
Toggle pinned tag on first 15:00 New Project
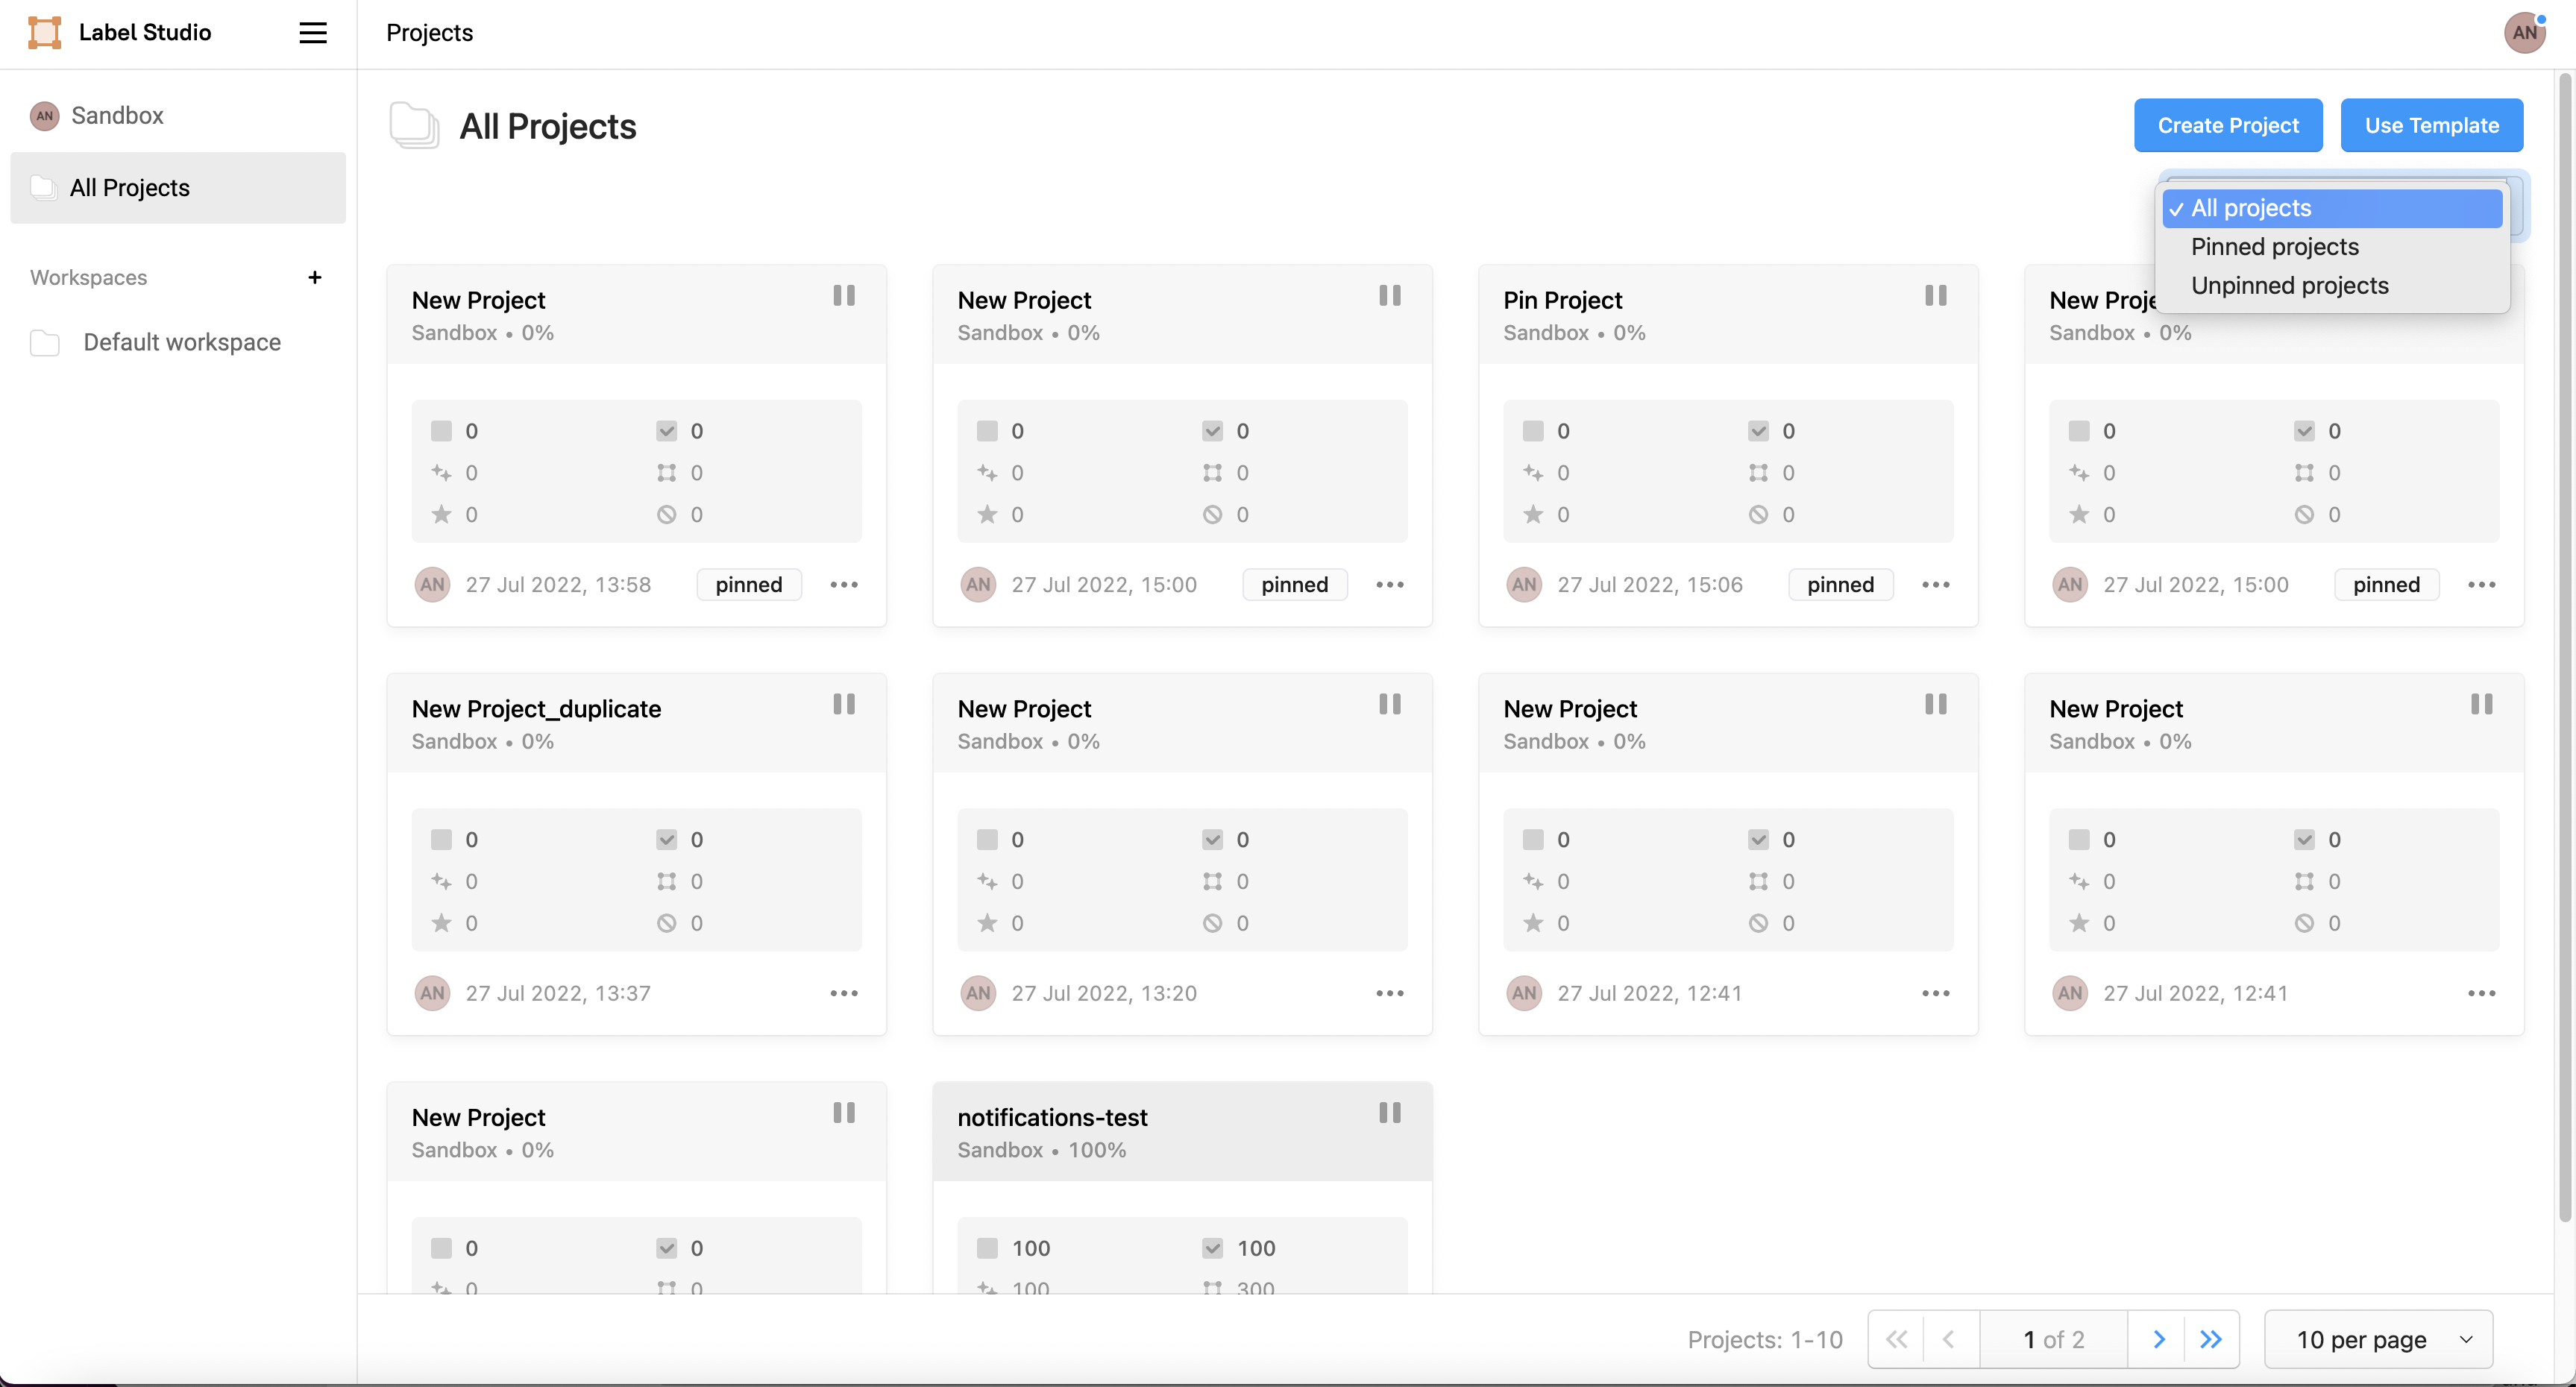(1294, 585)
